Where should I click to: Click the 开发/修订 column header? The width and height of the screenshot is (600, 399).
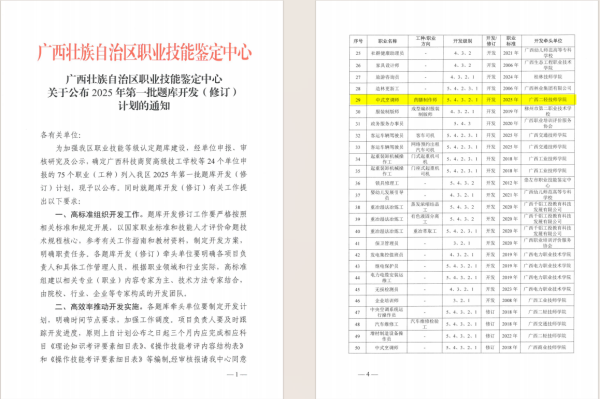(491, 41)
